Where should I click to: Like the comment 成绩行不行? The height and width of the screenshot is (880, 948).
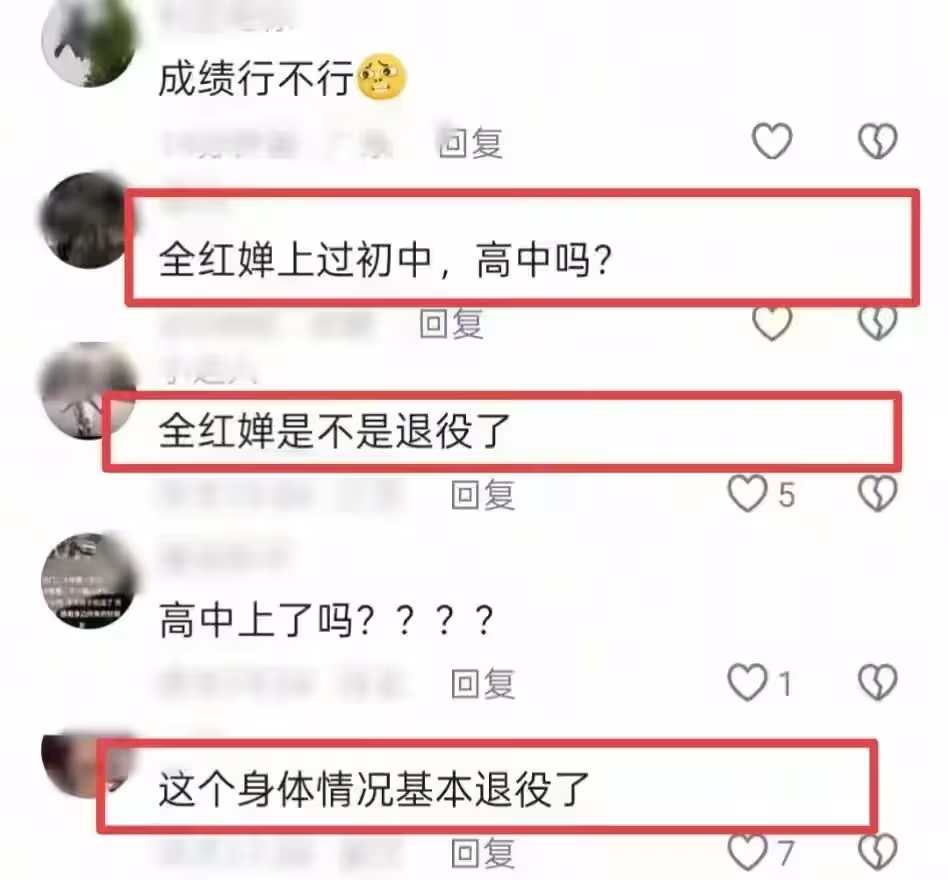pyautogui.click(x=772, y=141)
